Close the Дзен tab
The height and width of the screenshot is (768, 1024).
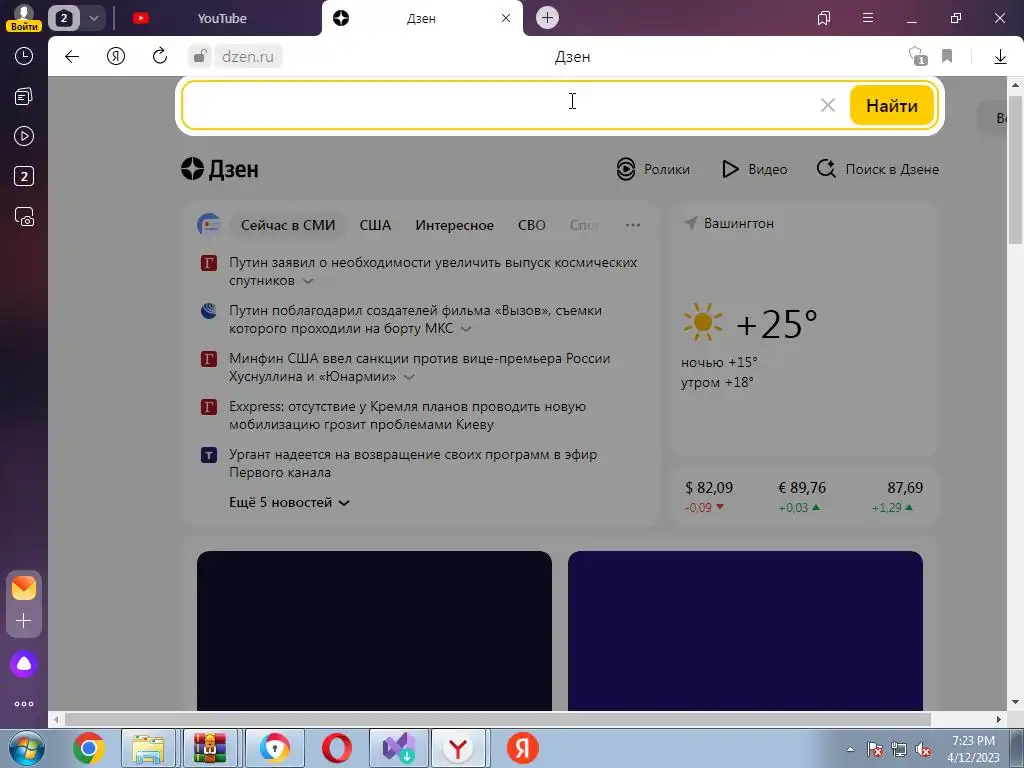coord(505,18)
